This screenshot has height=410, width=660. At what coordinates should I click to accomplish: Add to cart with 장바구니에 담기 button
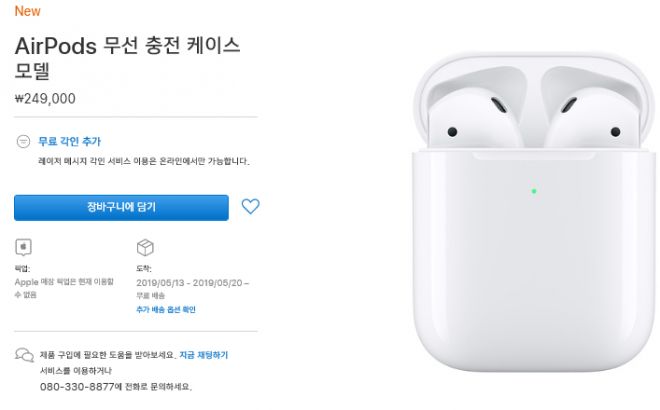tap(121, 208)
